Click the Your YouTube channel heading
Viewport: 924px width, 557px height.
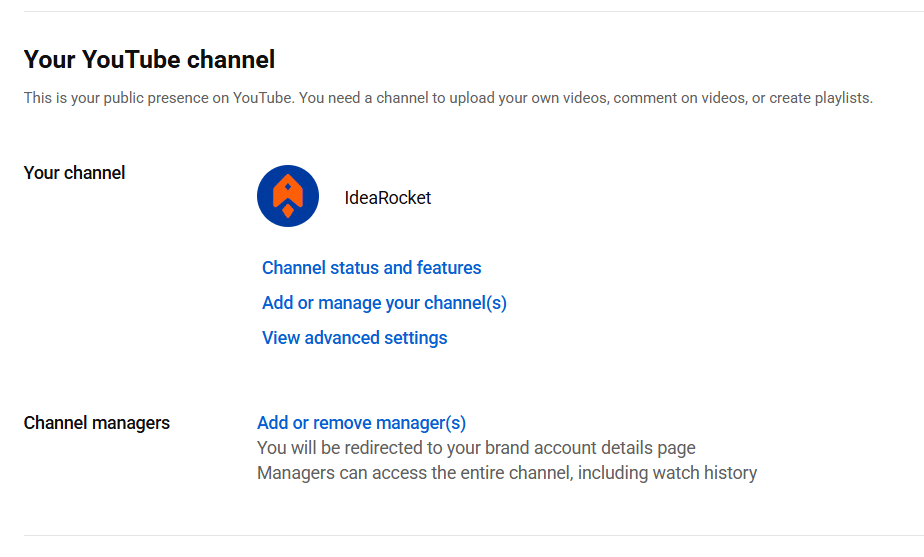149,60
